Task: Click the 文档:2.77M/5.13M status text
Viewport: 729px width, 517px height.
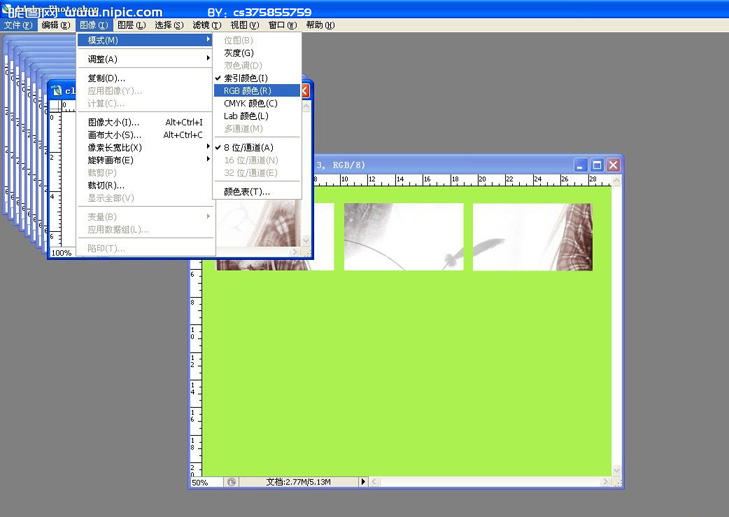Action: 298,482
